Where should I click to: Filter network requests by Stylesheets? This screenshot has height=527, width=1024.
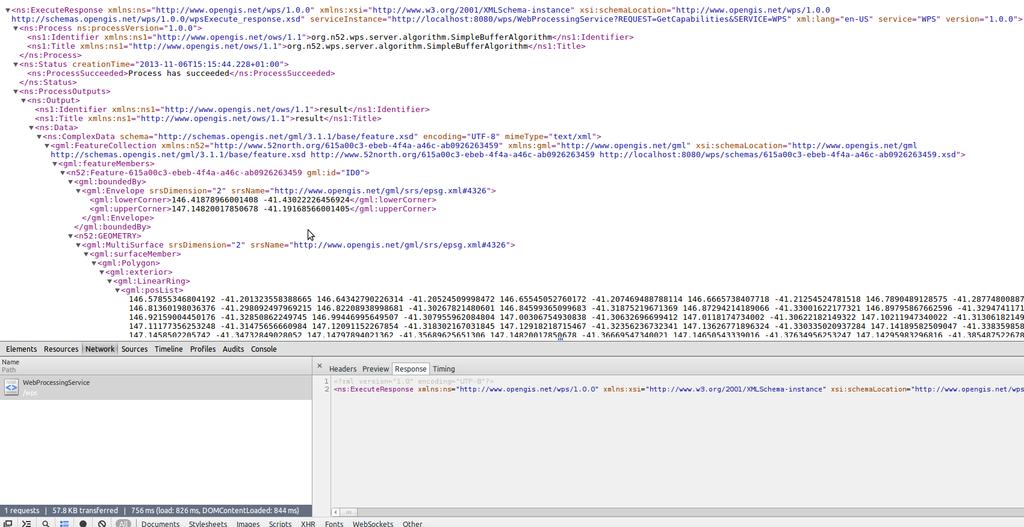pos(208,524)
